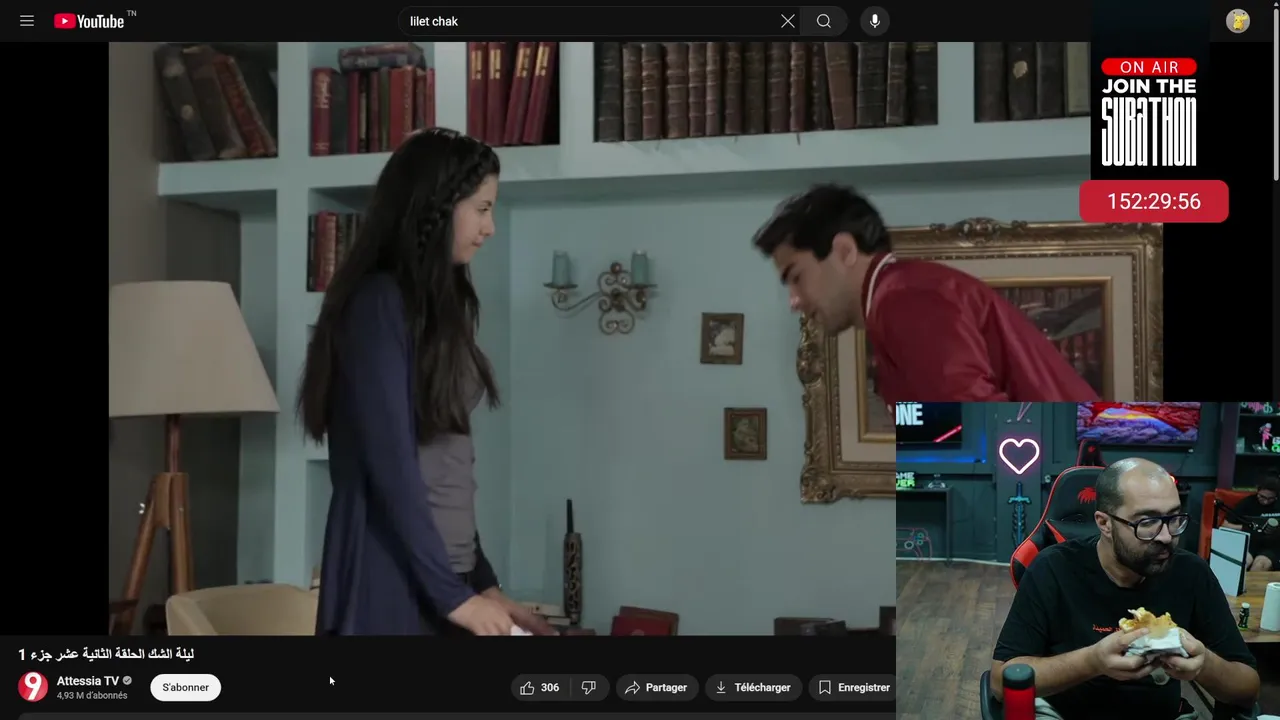Click the '4,93 M d'abonnés' subscriber count
This screenshot has height=720, width=1280.
point(92,696)
